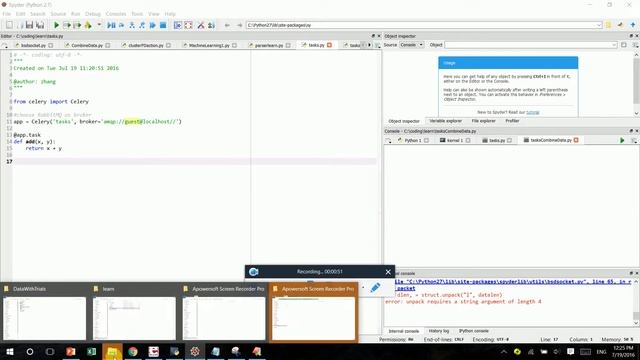Run current cell and advance
640x360 pixels.
(77, 25)
